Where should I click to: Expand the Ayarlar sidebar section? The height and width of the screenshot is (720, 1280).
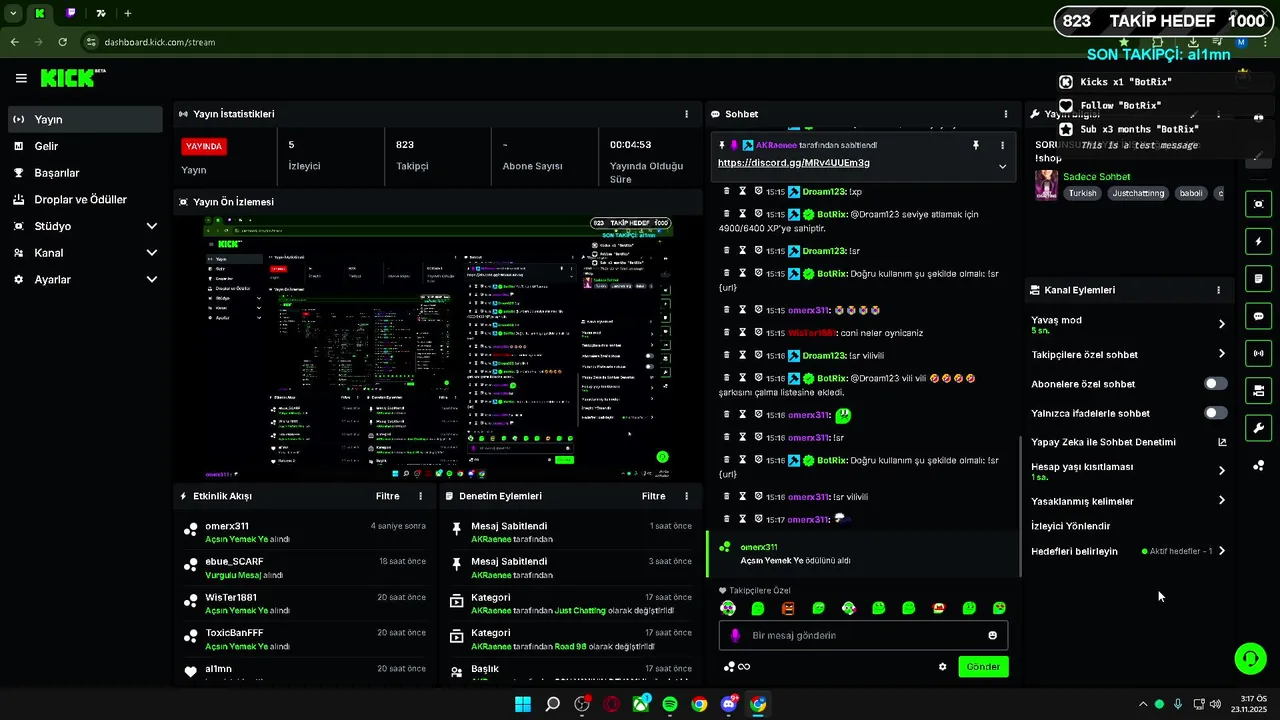(85, 280)
